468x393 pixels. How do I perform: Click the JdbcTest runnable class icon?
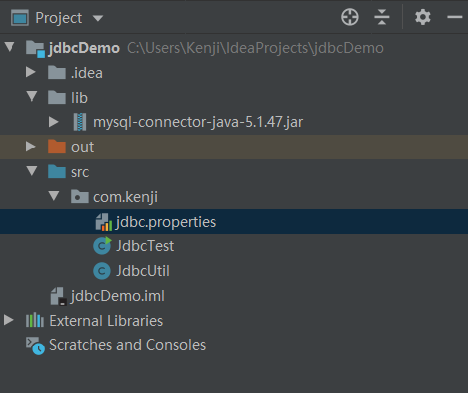pyautogui.click(x=102, y=246)
